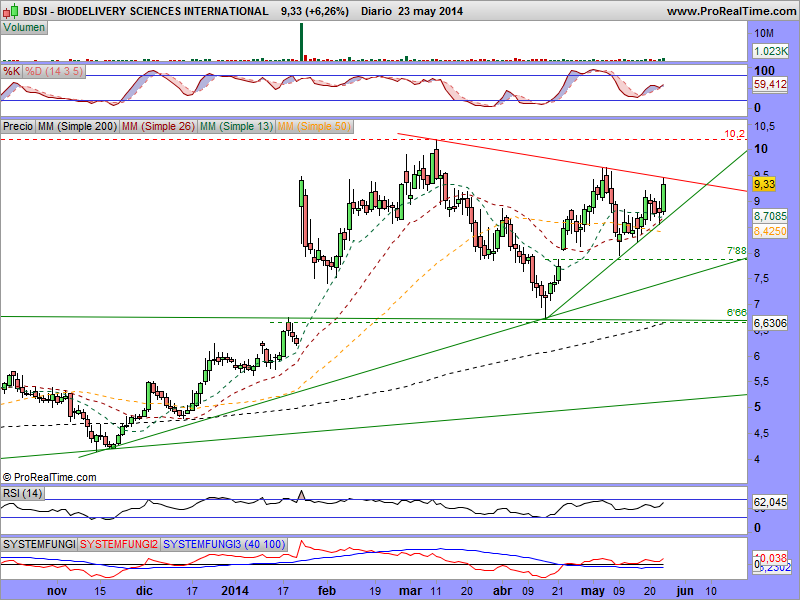This screenshot has width=800, height=600.
Task: Click the 59,412 stochastic value box
Action: point(770,84)
